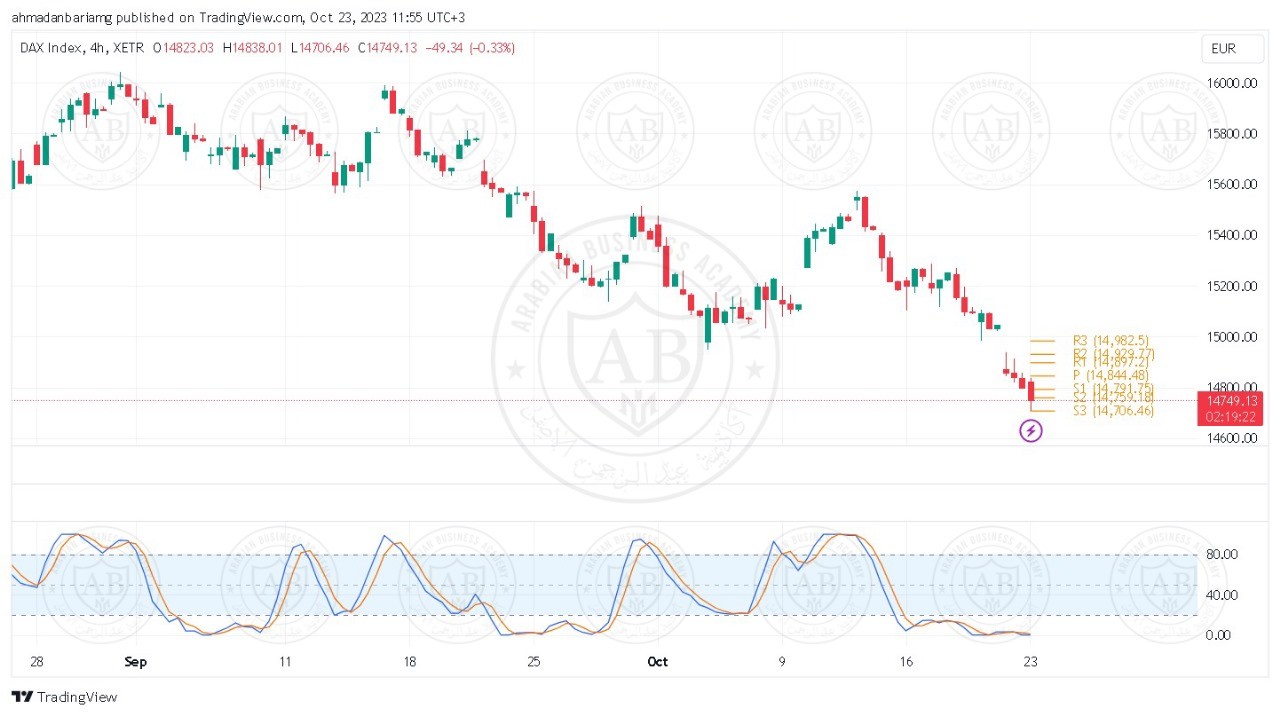
Task: Click the 02:19:22 bar countdown timer
Action: [1230, 416]
